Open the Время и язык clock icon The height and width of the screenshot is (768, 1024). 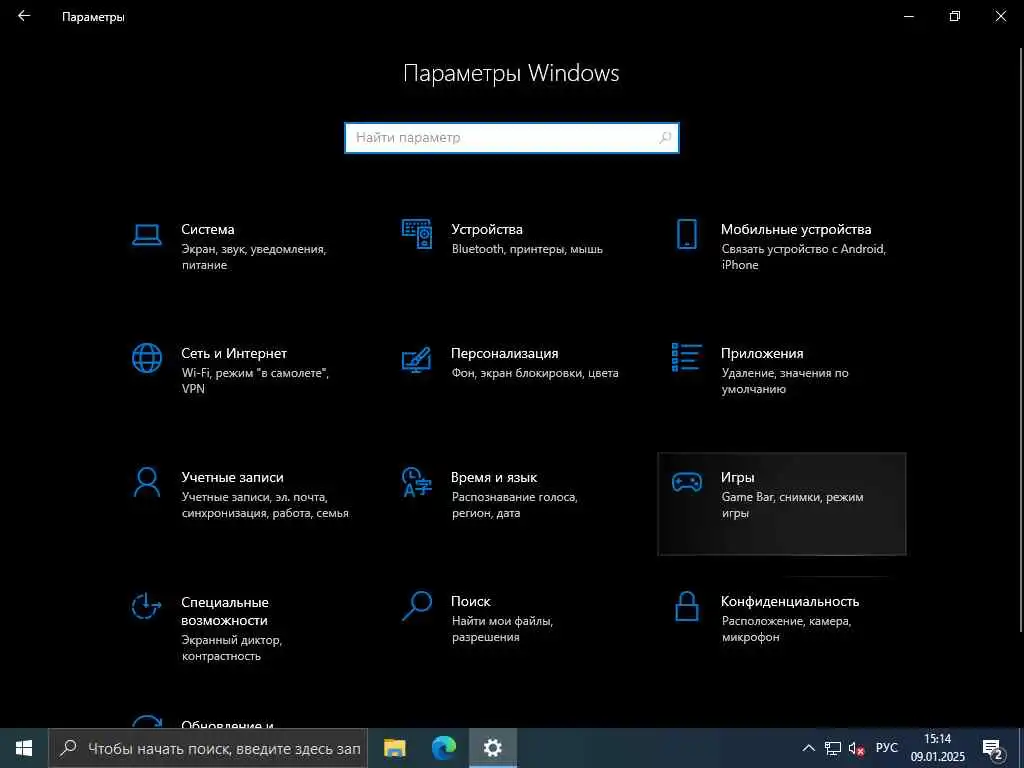(x=417, y=482)
